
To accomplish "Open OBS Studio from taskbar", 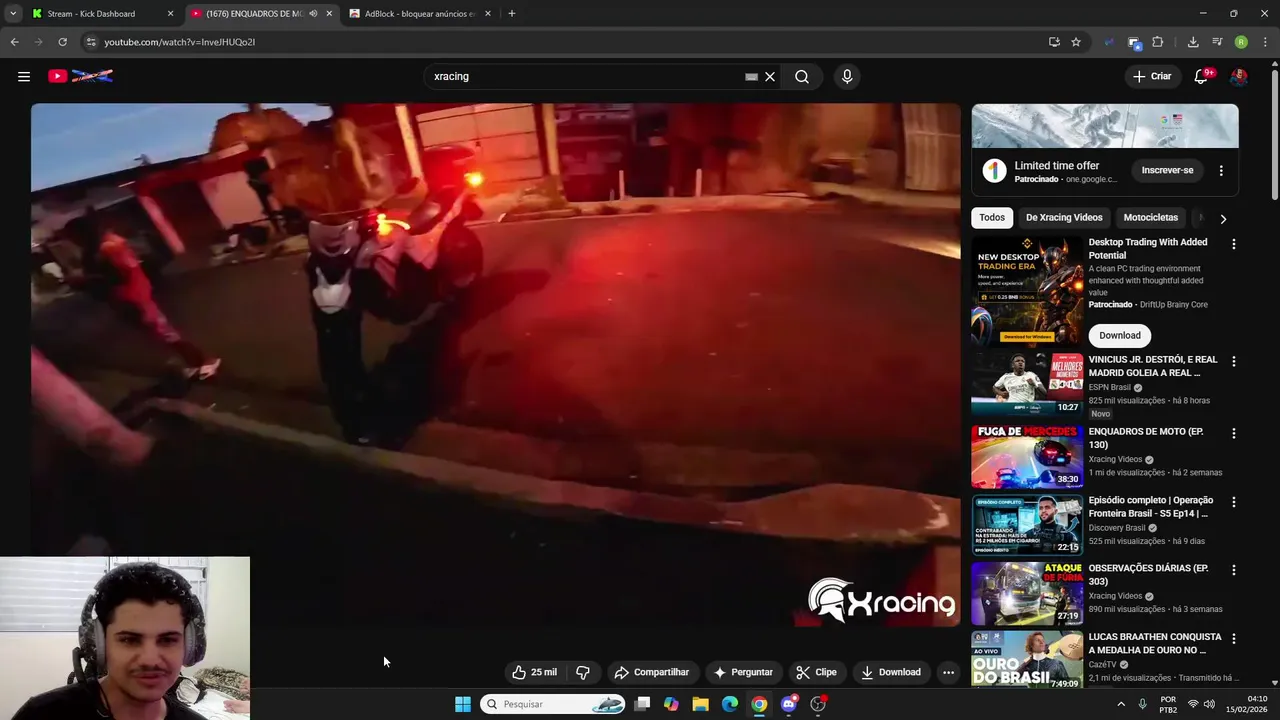I will pyautogui.click(x=818, y=704).
